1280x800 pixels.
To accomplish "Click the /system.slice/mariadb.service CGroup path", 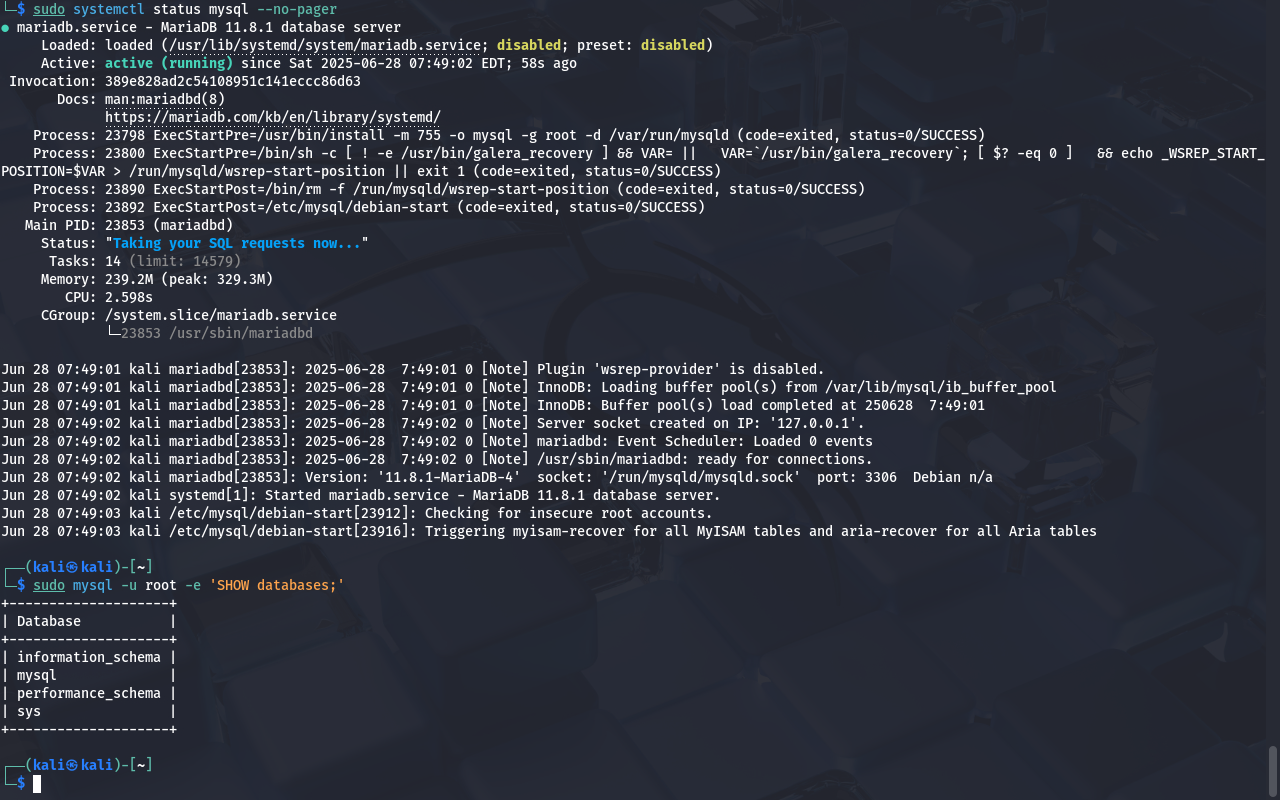I will [221, 315].
